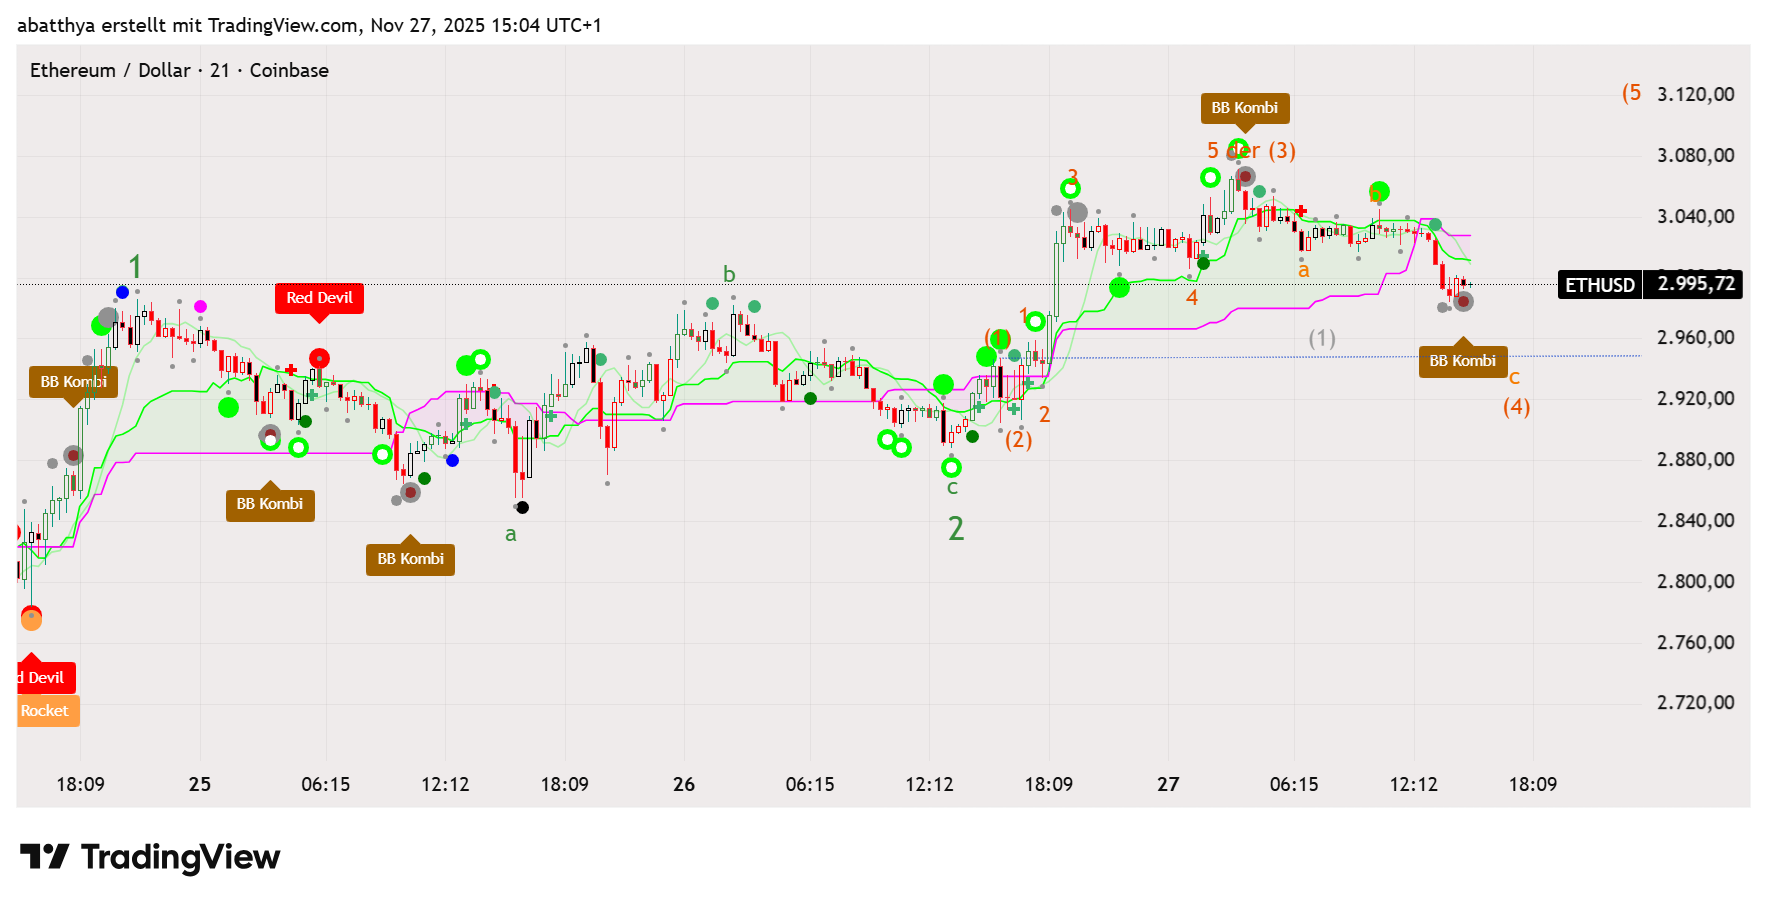Click the blue dot marker near wave 1
1767x906 pixels.
point(122,292)
